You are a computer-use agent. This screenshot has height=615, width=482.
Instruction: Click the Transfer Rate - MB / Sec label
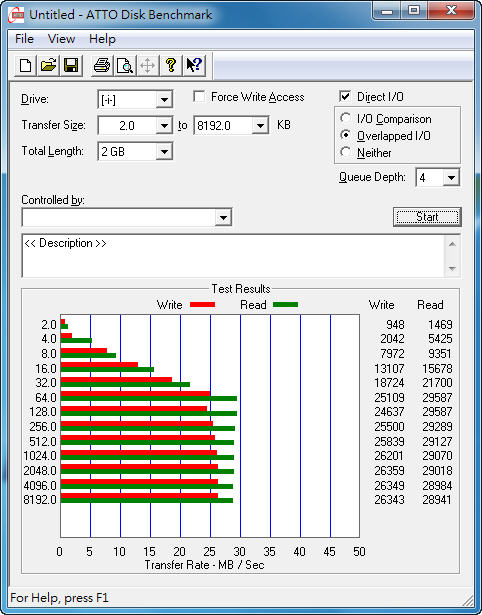click(x=204, y=565)
